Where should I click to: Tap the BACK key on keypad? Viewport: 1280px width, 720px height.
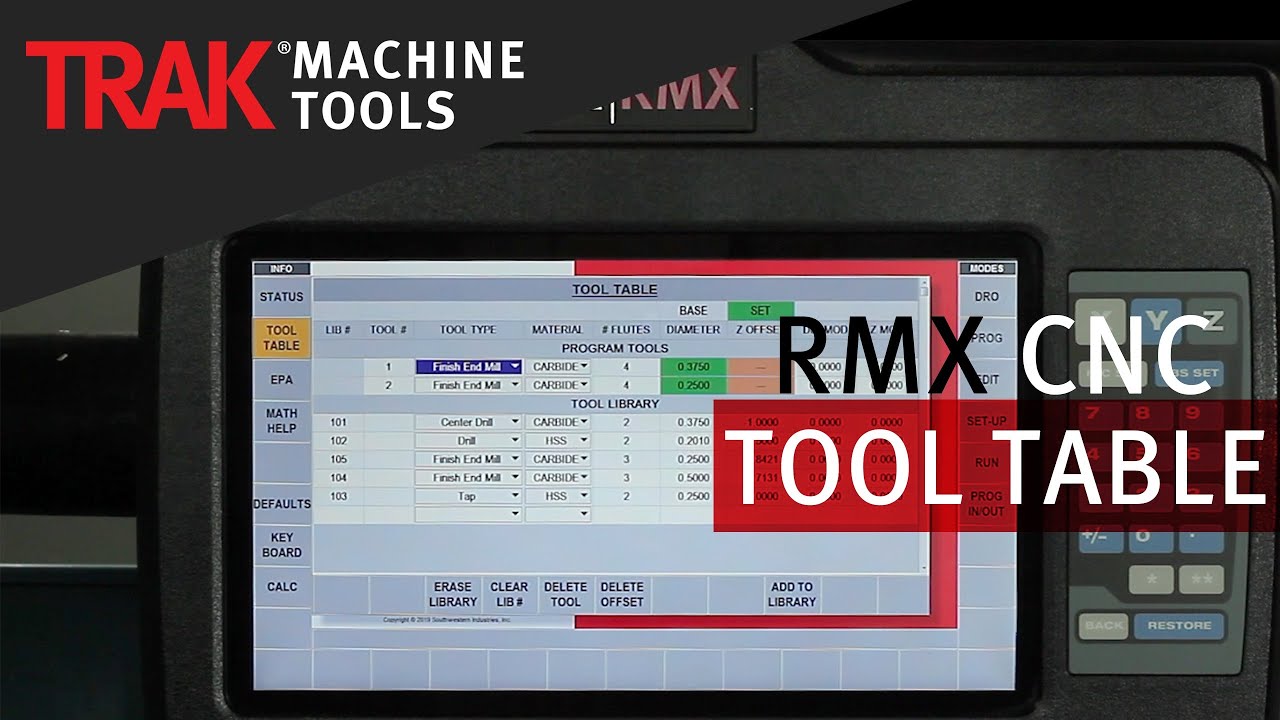1103,626
